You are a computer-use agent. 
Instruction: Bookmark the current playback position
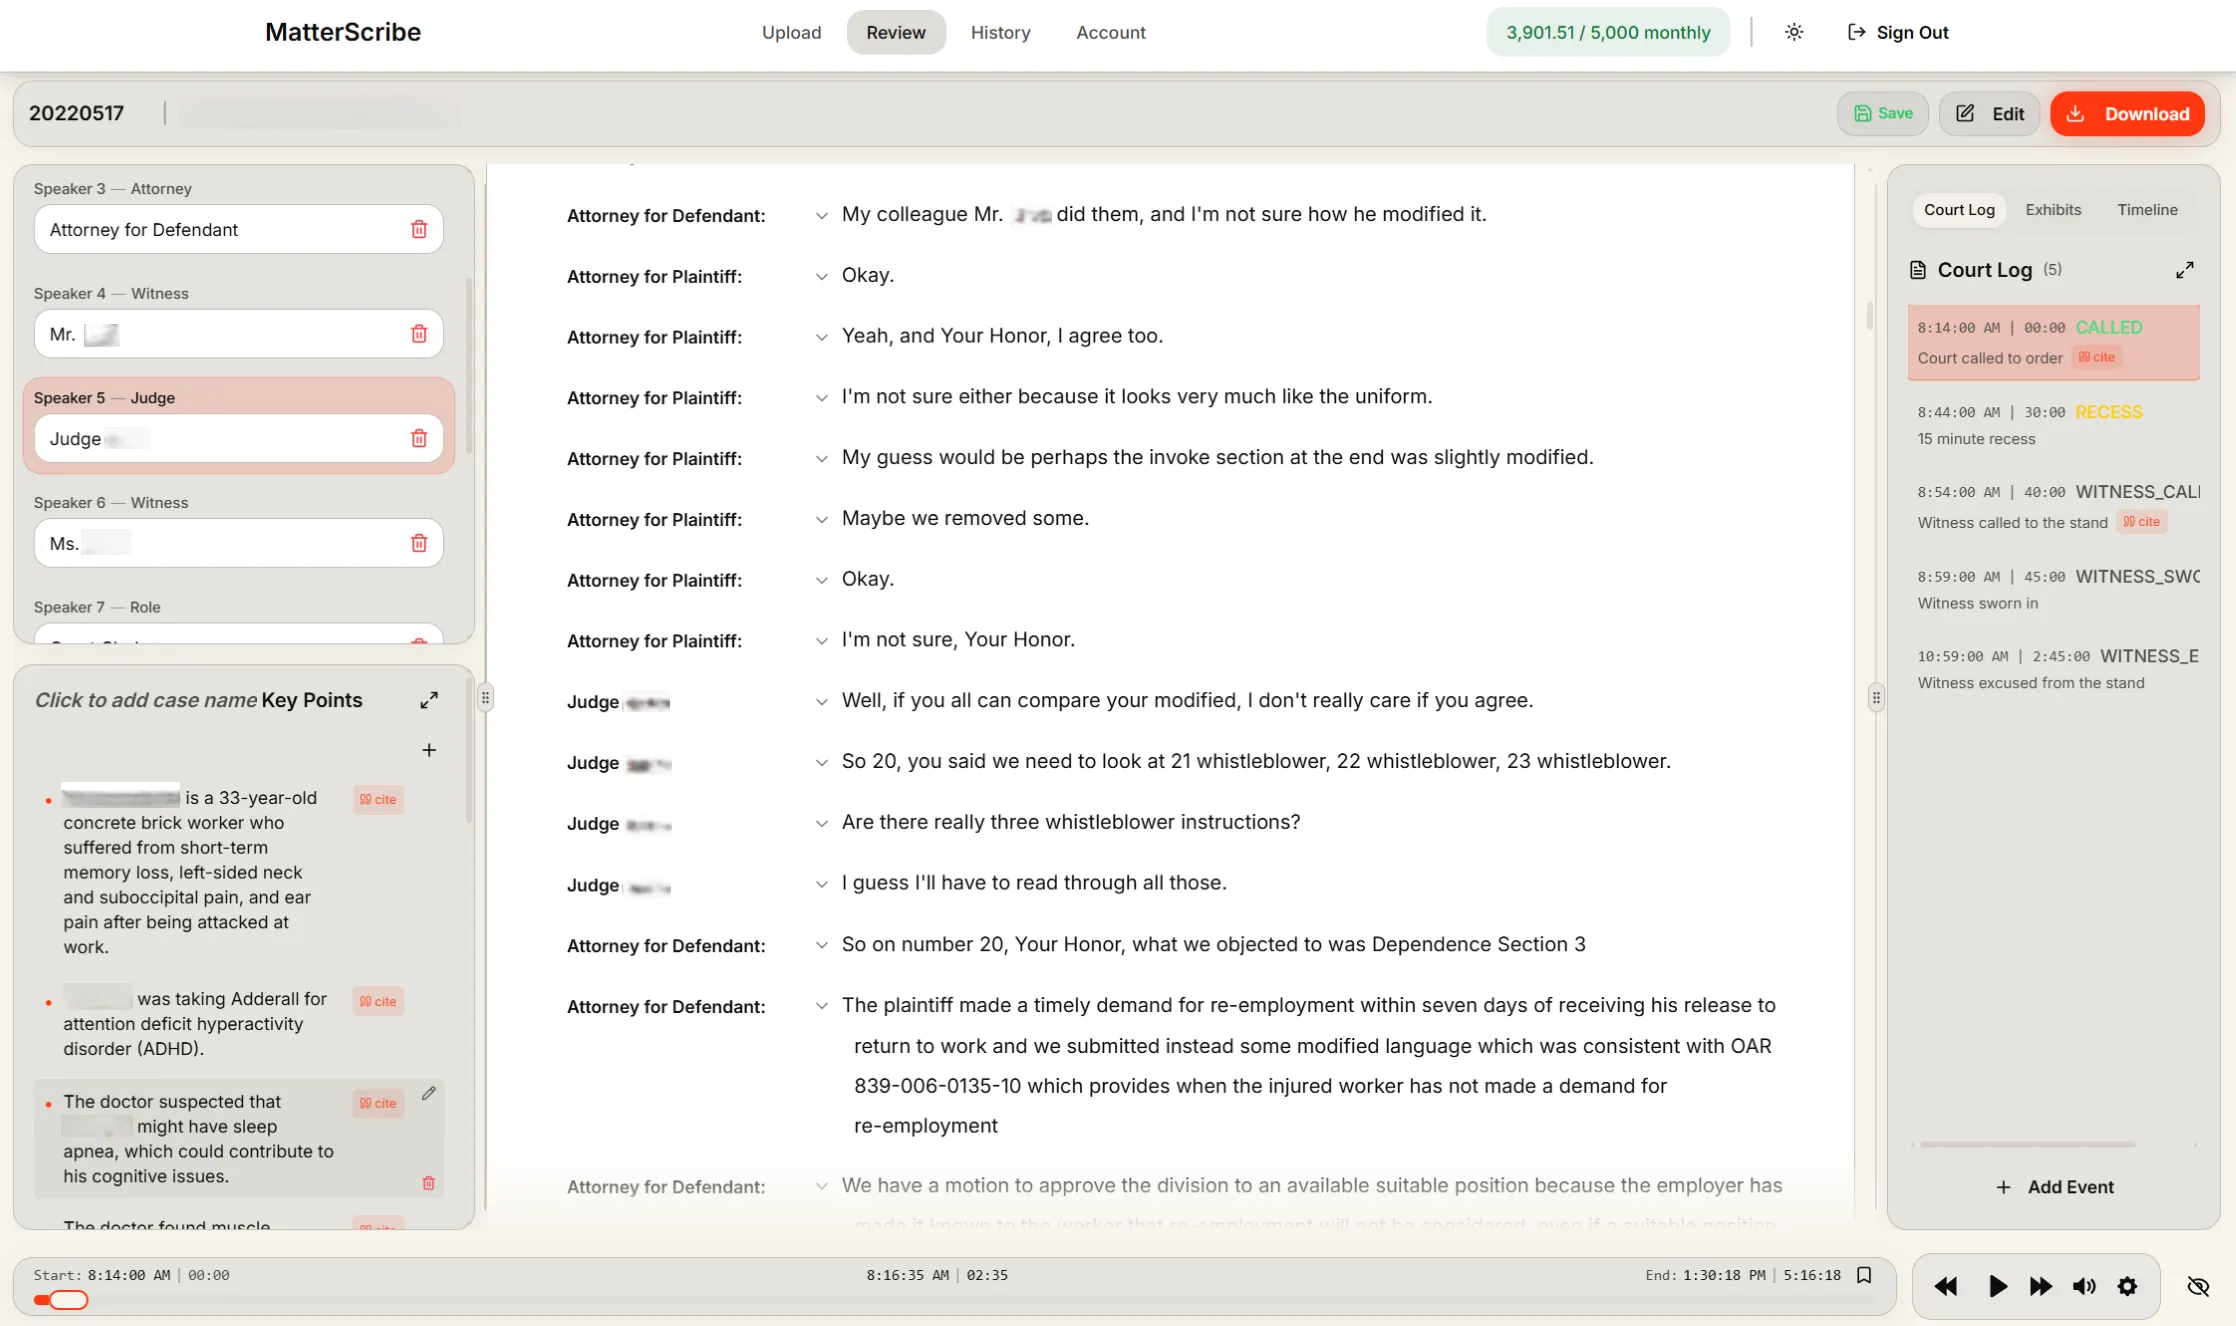1864,1275
